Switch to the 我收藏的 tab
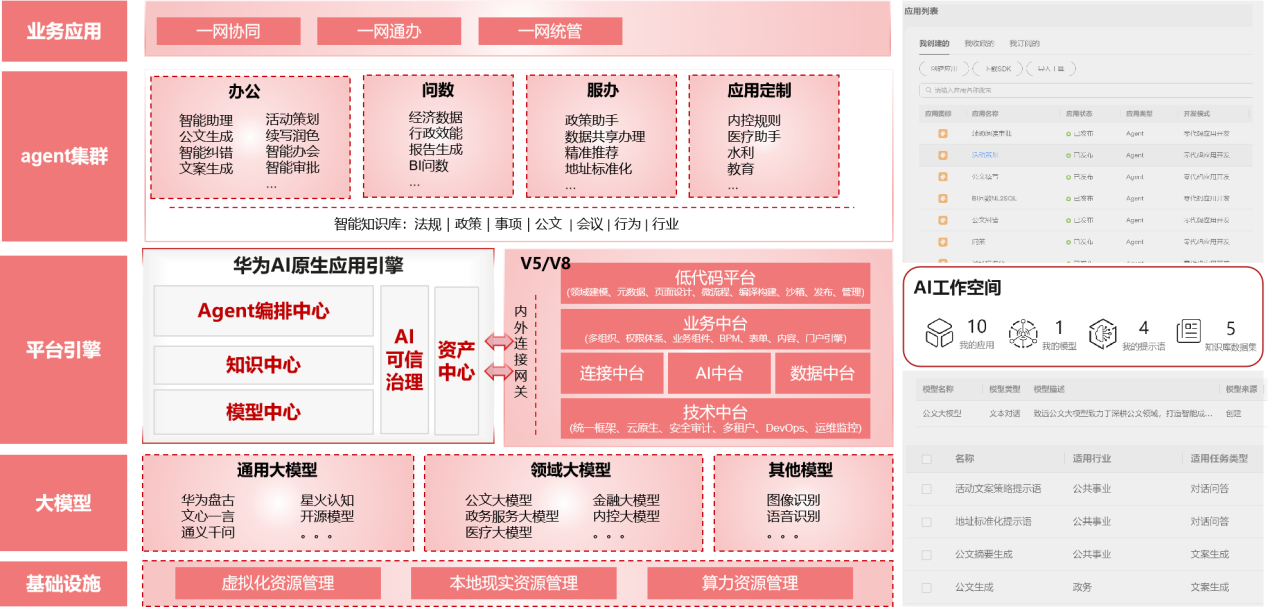Image resolution: width=1268 pixels, height=607 pixels. click(x=979, y=44)
